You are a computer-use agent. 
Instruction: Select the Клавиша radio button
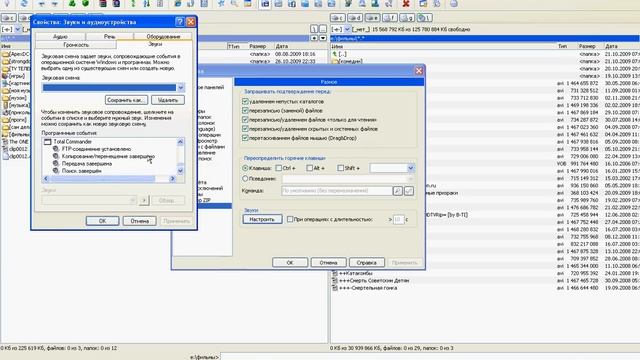[245, 168]
